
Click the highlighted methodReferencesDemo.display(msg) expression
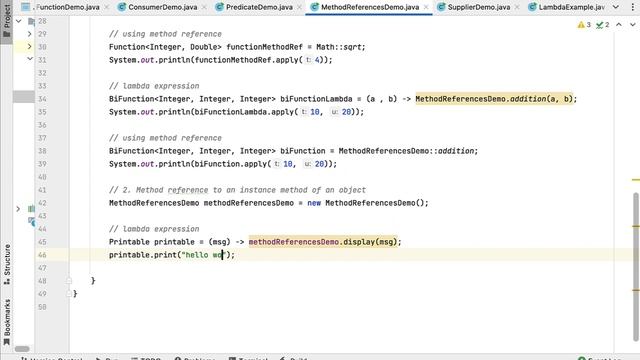pos(323,242)
